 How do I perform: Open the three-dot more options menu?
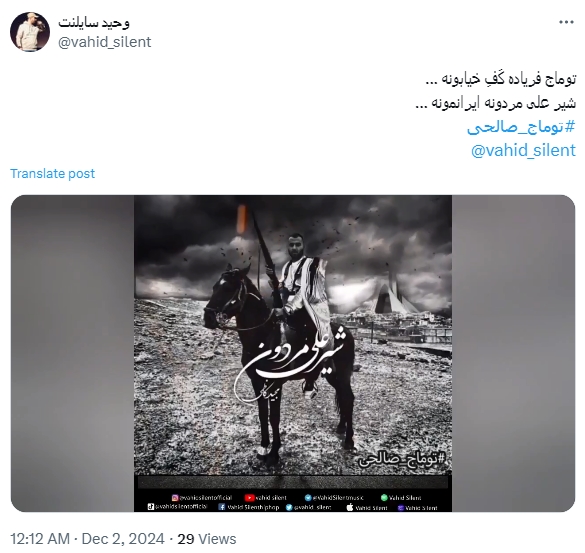pos(566,22)
